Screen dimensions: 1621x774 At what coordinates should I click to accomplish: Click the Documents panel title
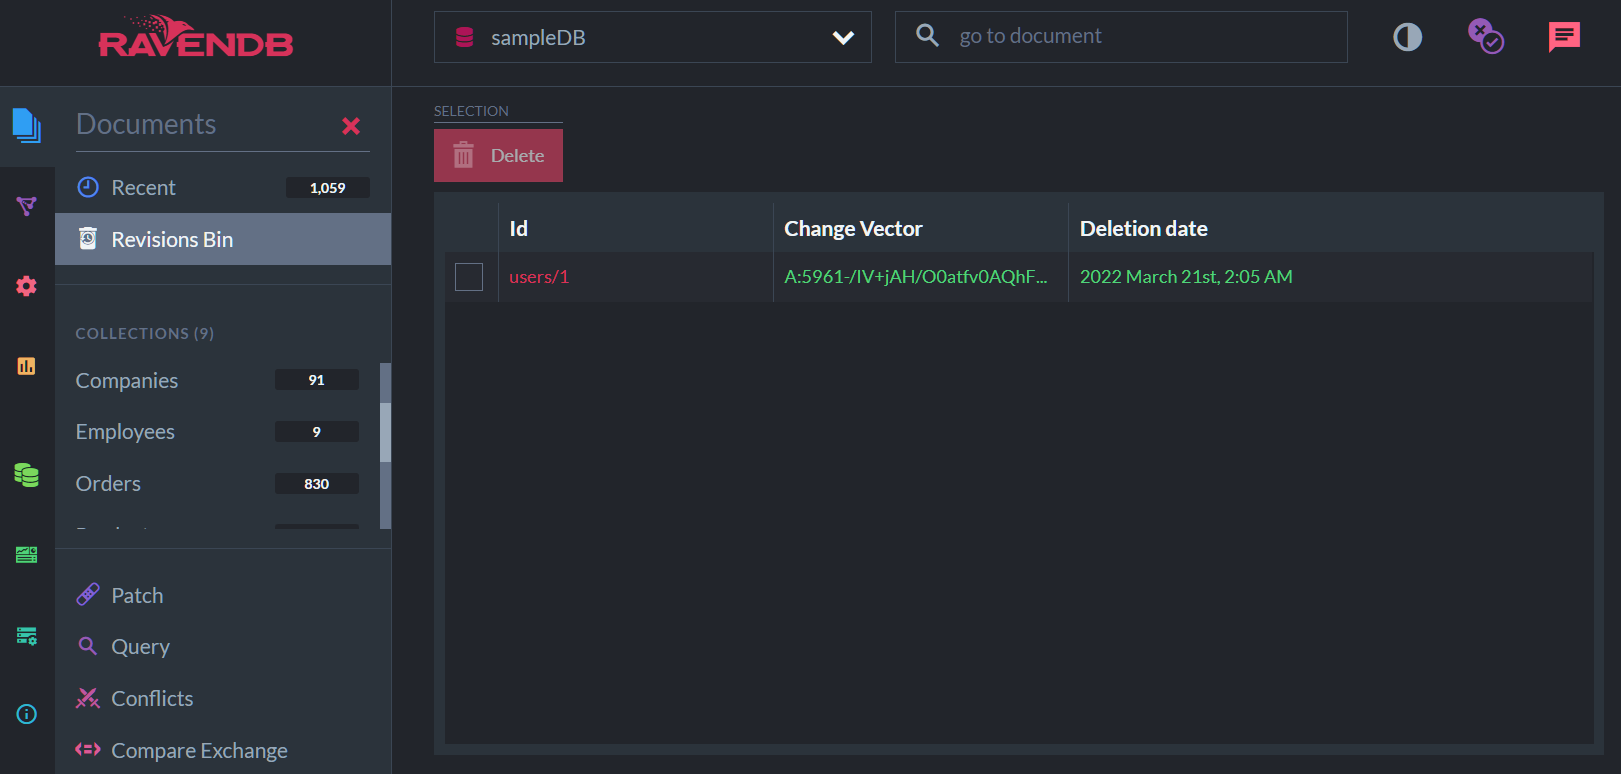[146, 124]
